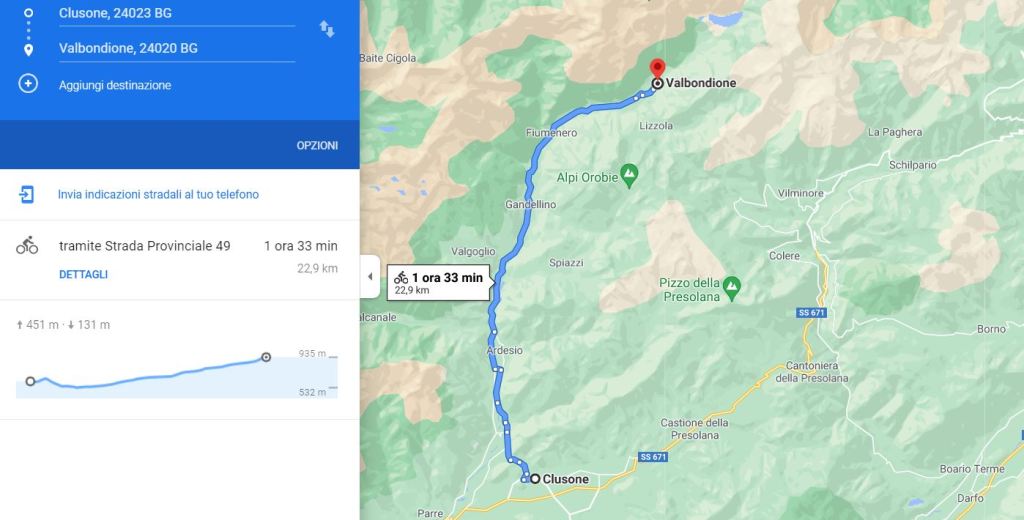The height and width of the screenshot is (520, 1024).
Task: Select the Strada Provinciale 49 route entry
Action: 180,259
